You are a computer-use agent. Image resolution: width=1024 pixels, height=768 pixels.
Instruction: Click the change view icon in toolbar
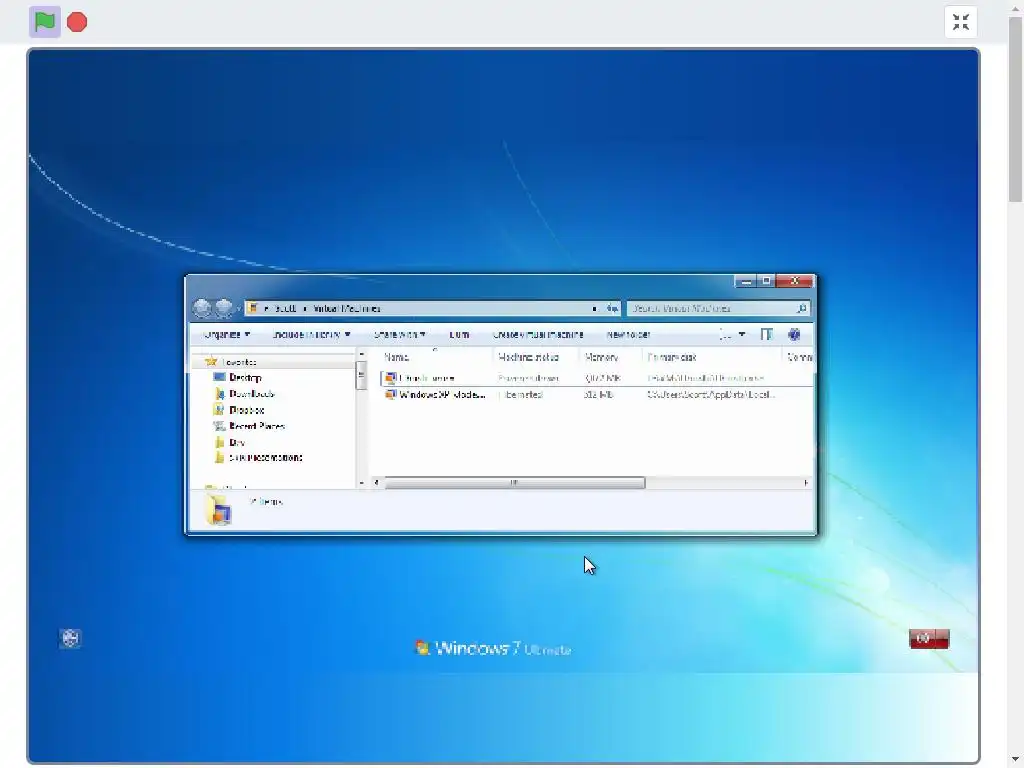726,334
